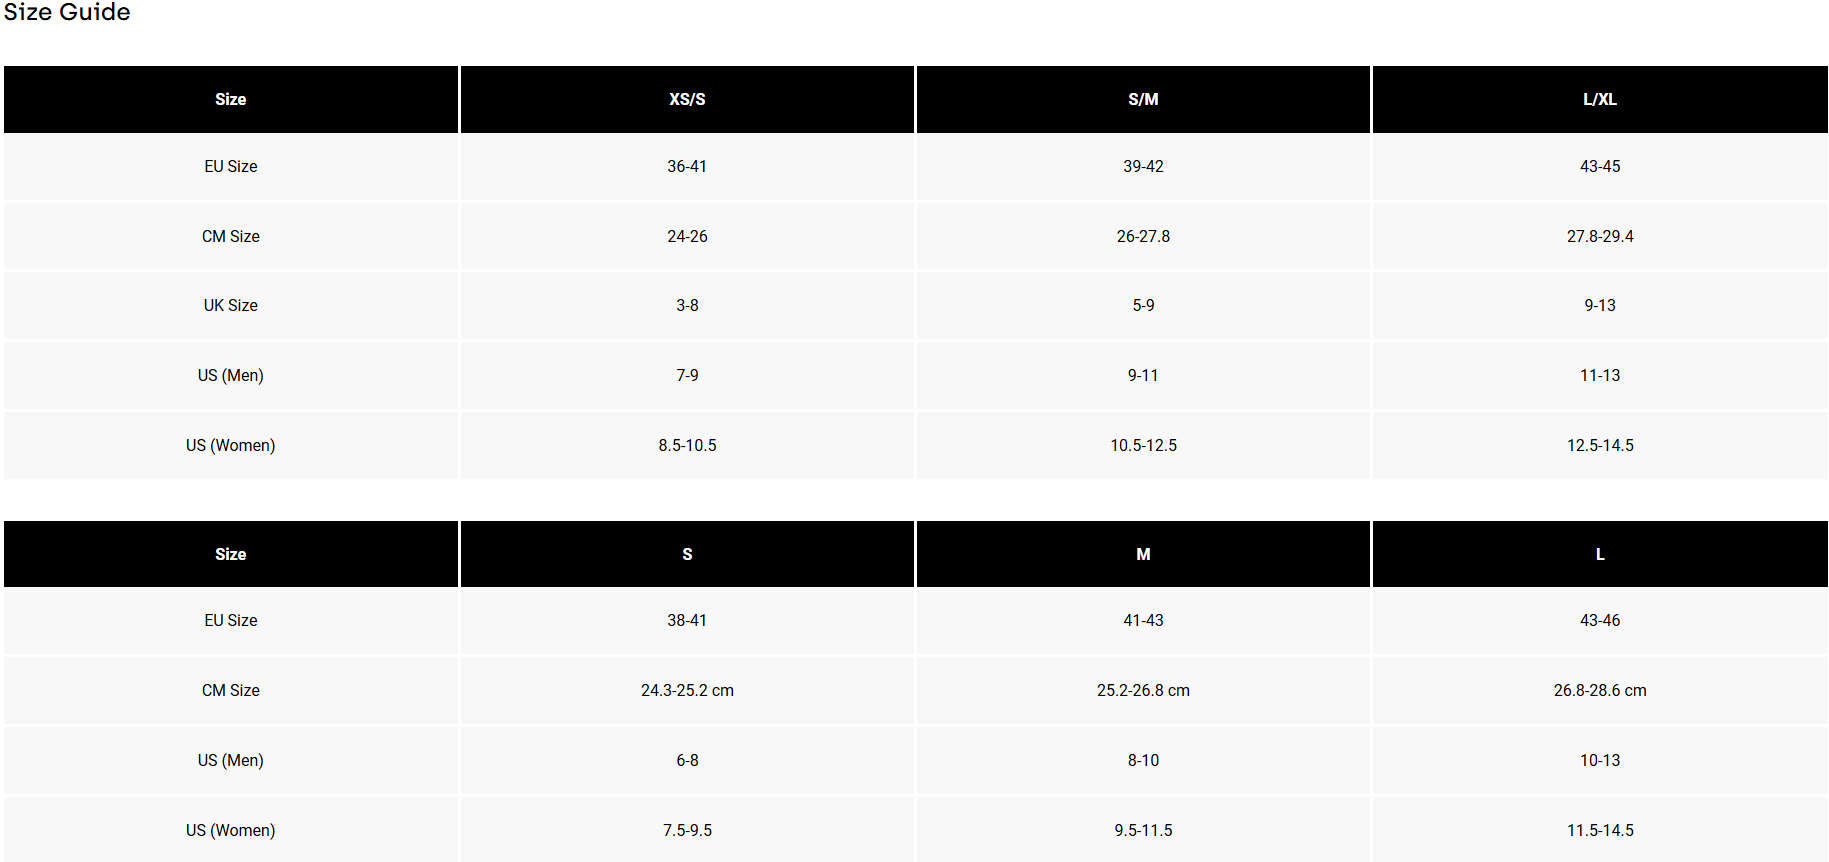Click the 9.5-11.5 US Women cell
The width and height of the screenshot is (1829, 862).
pos(1143,830)
